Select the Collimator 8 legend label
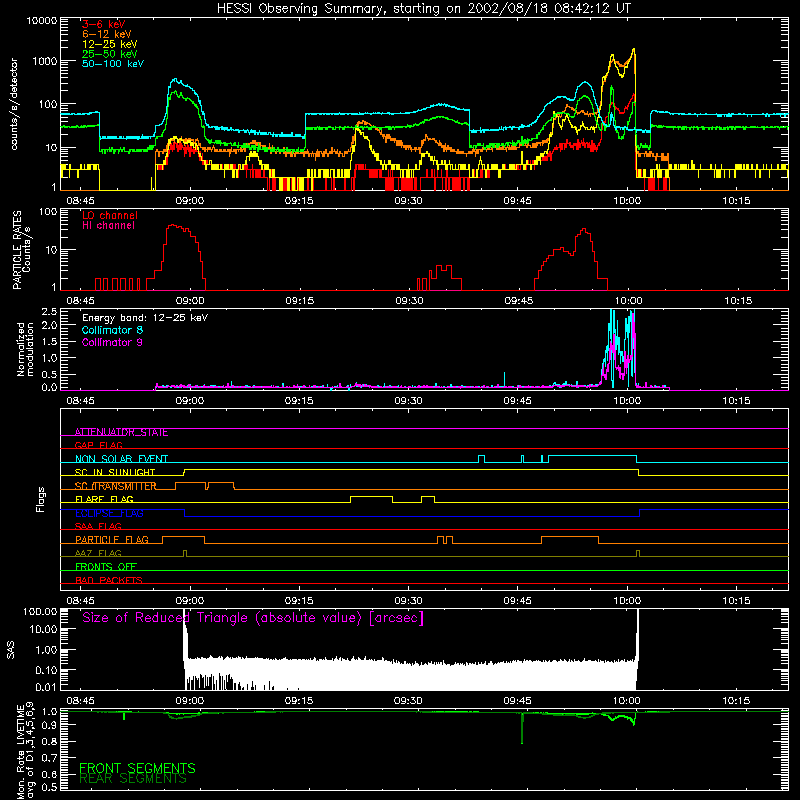Screen dimensions: 800x800 [x=112, y=330]
